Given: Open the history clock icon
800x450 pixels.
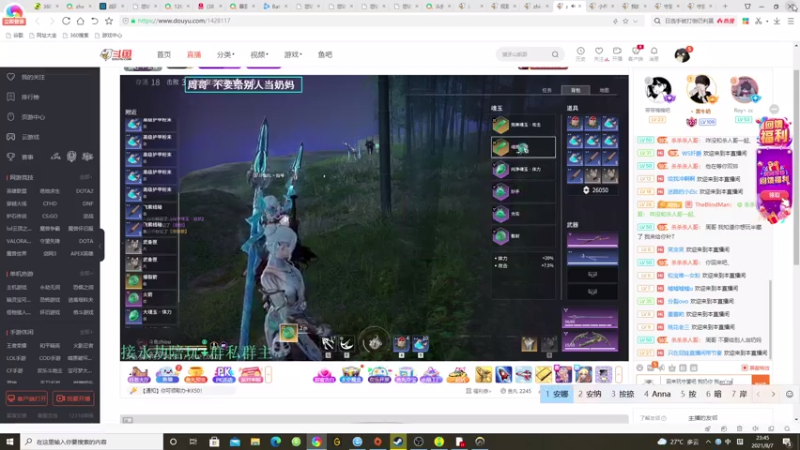Looking at the screenshot, I should [581, 53].
